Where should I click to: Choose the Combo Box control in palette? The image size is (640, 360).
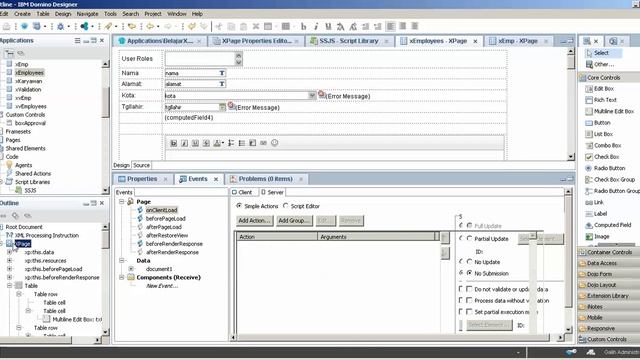(x=607, y=146)
